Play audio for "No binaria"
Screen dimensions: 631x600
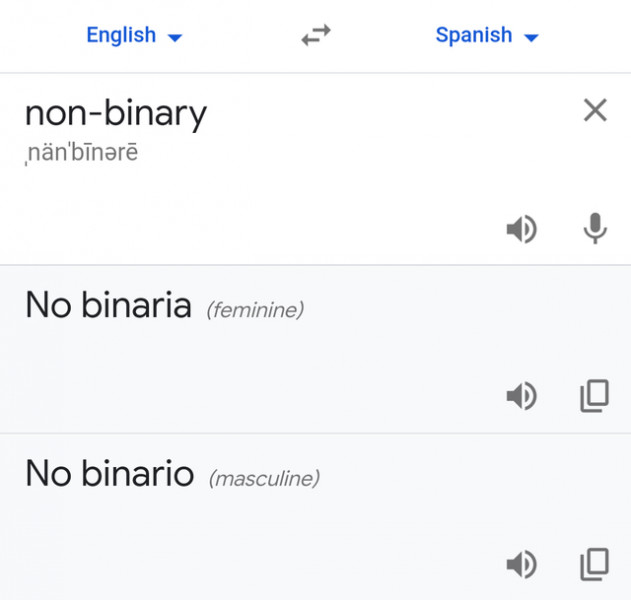(520, 397)
